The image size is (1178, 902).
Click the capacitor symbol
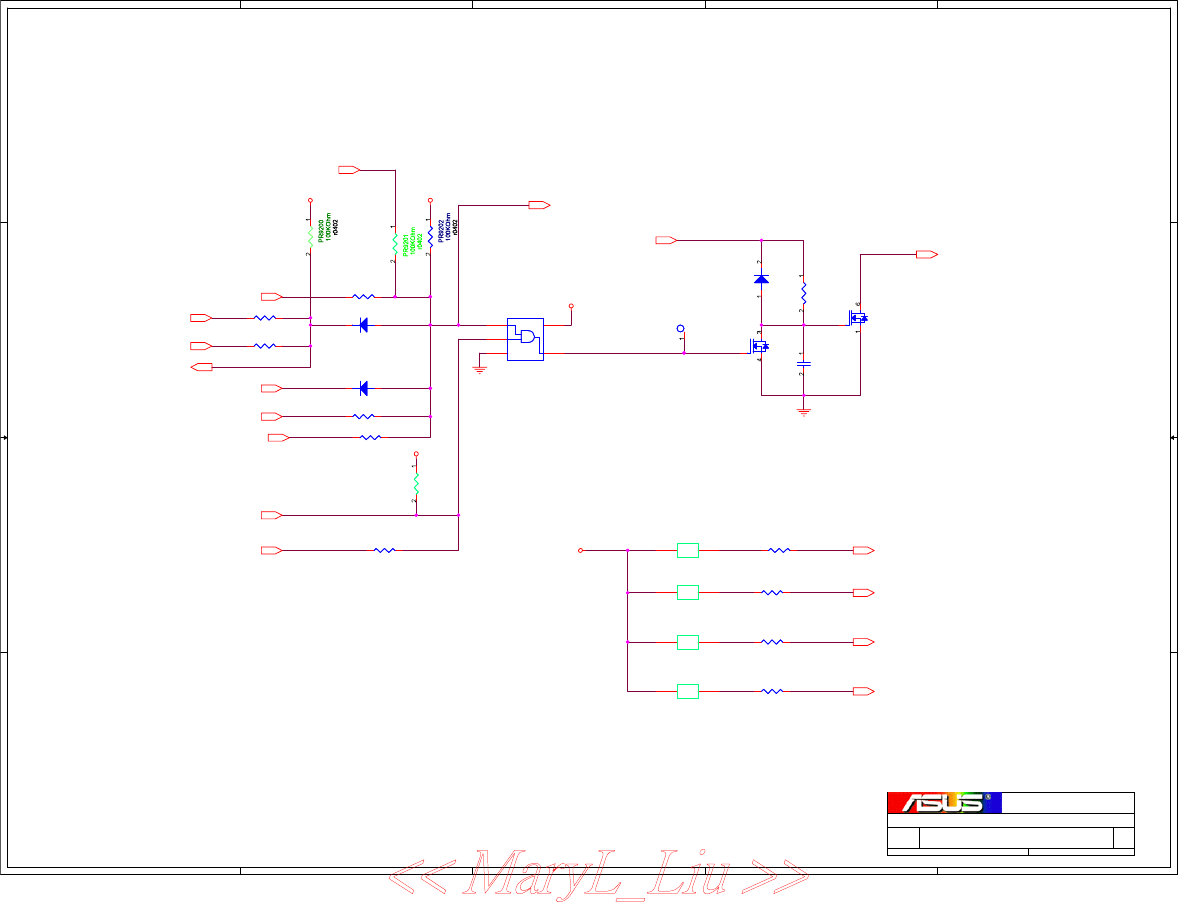coord(804,364)
